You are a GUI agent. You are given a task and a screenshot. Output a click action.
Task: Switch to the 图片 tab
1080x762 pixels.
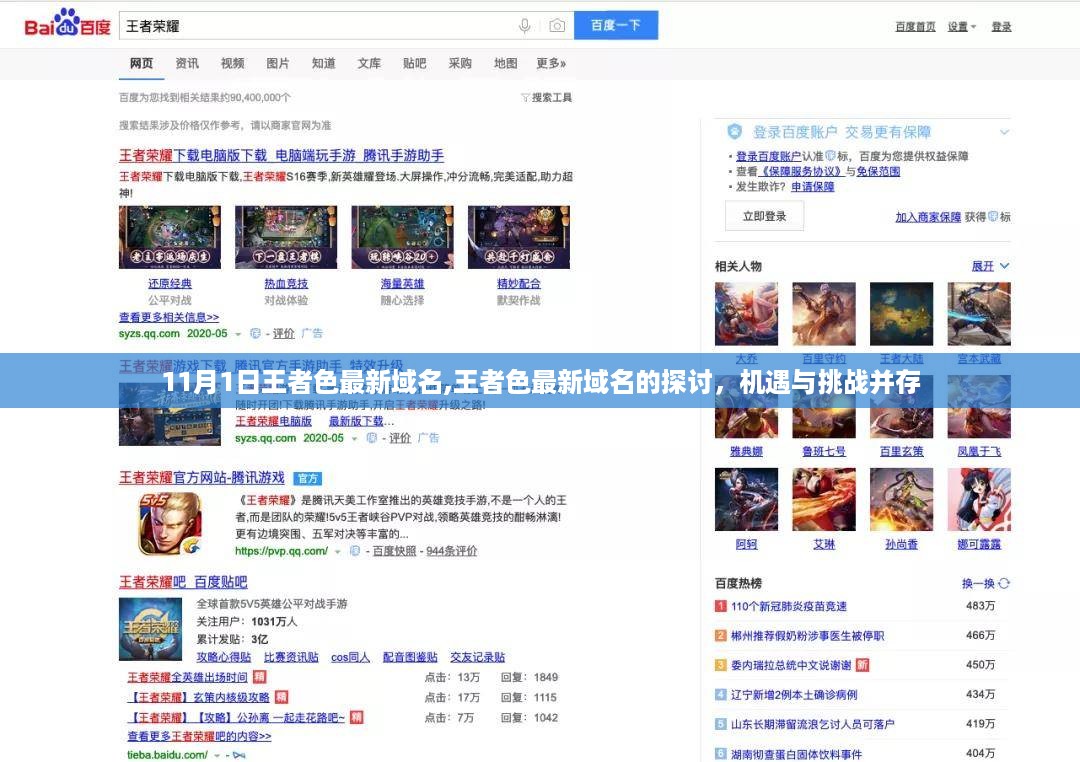278,63
